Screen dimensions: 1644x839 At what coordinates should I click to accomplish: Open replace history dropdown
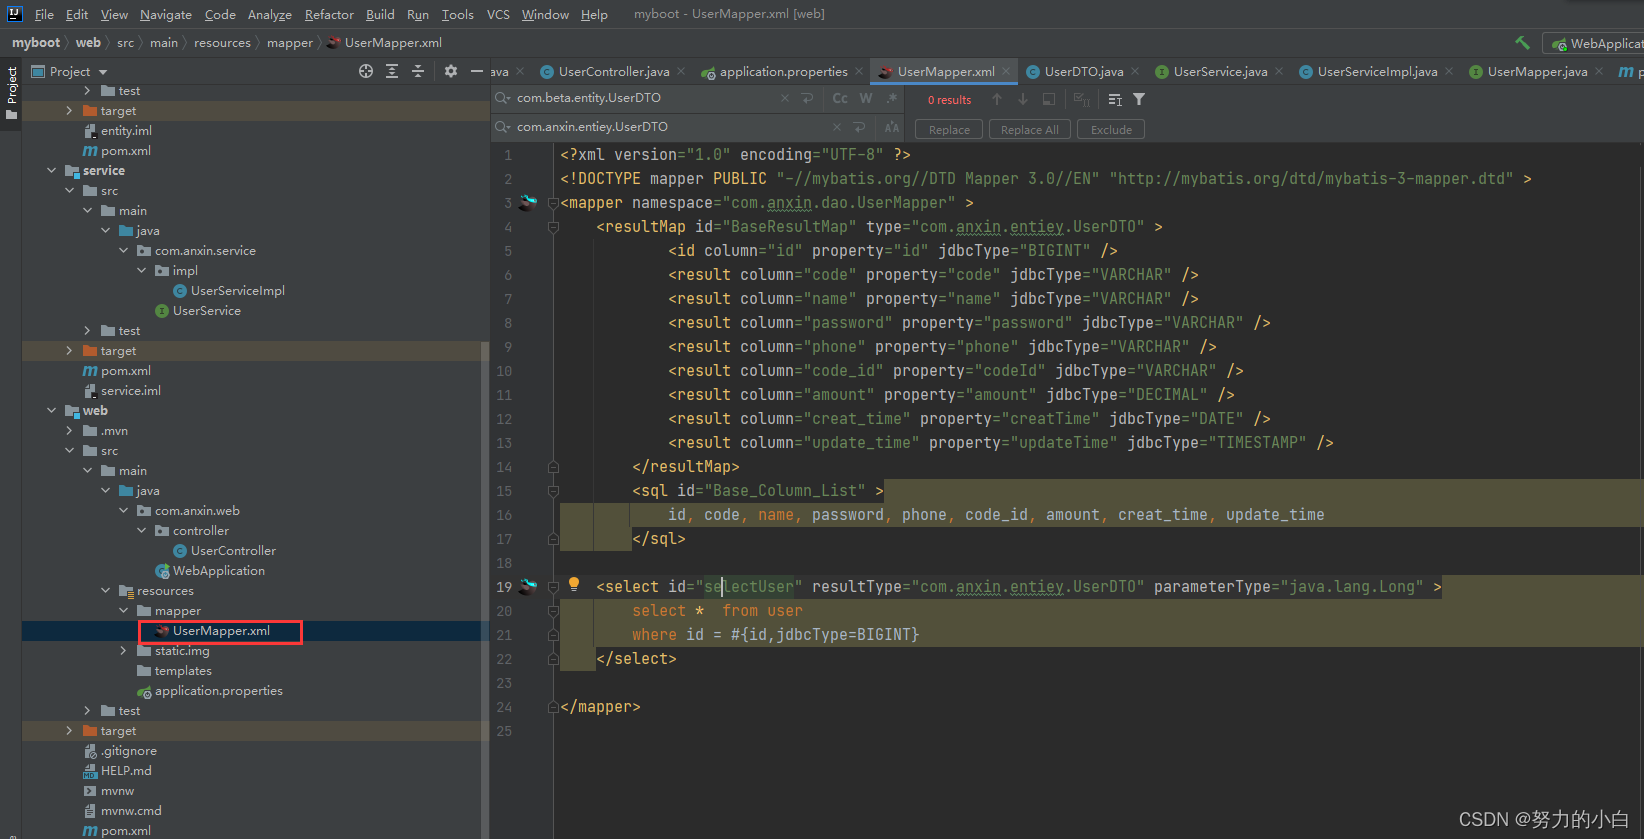point(503,127)
